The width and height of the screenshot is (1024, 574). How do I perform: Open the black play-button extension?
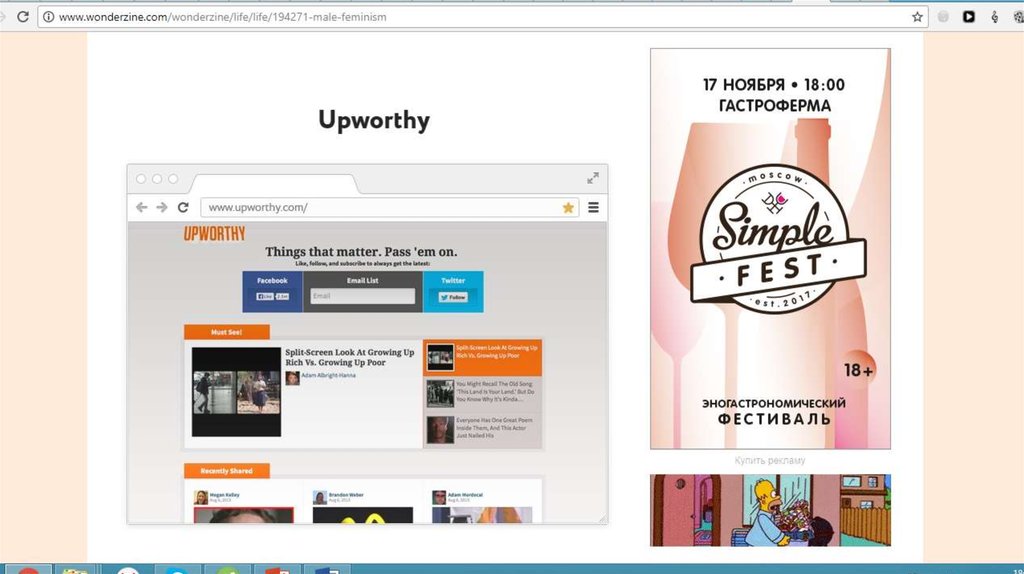pyautogui.click(x=968, y=17)
